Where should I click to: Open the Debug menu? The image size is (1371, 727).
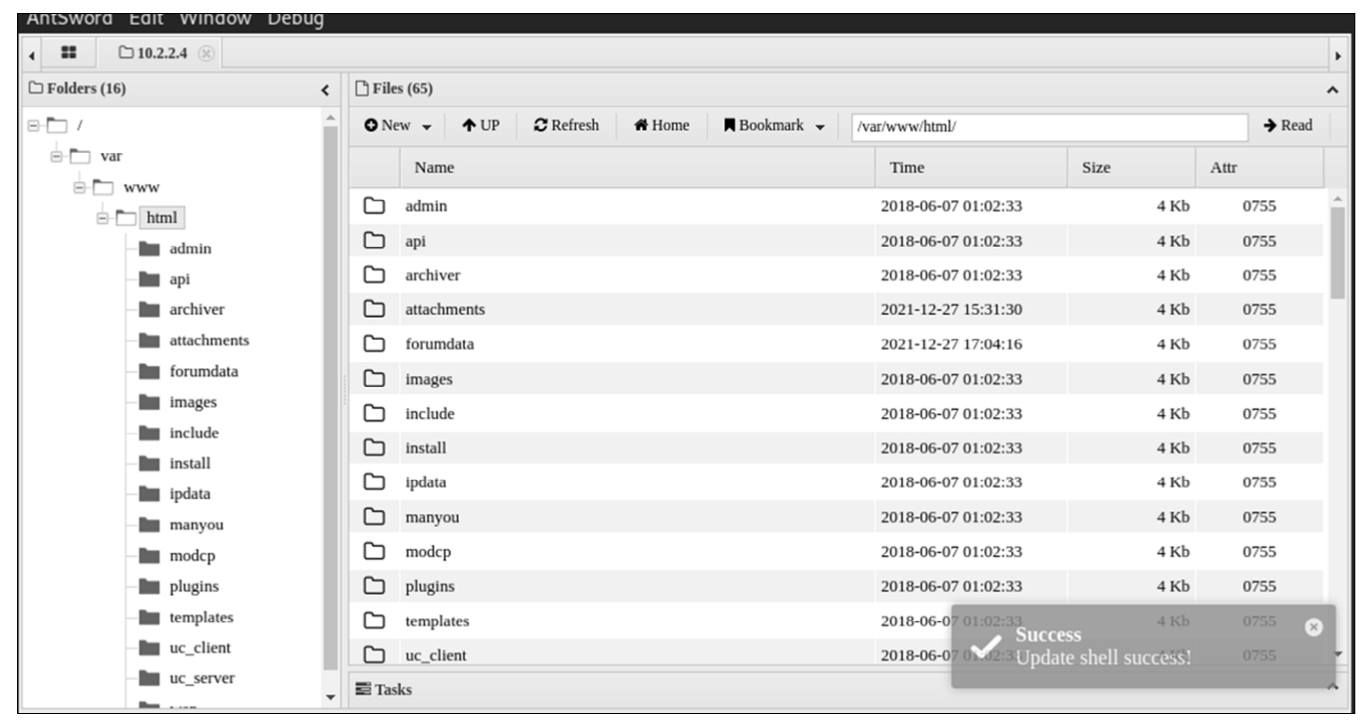click(296, 19)
